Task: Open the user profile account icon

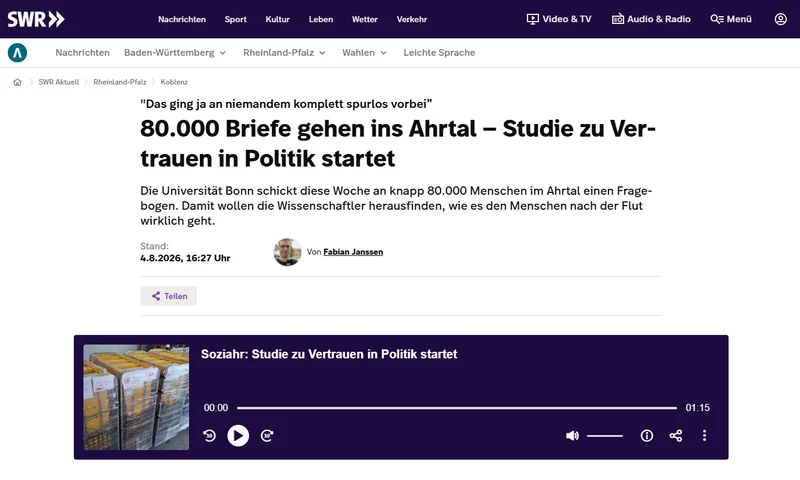Action: (780, 19)
